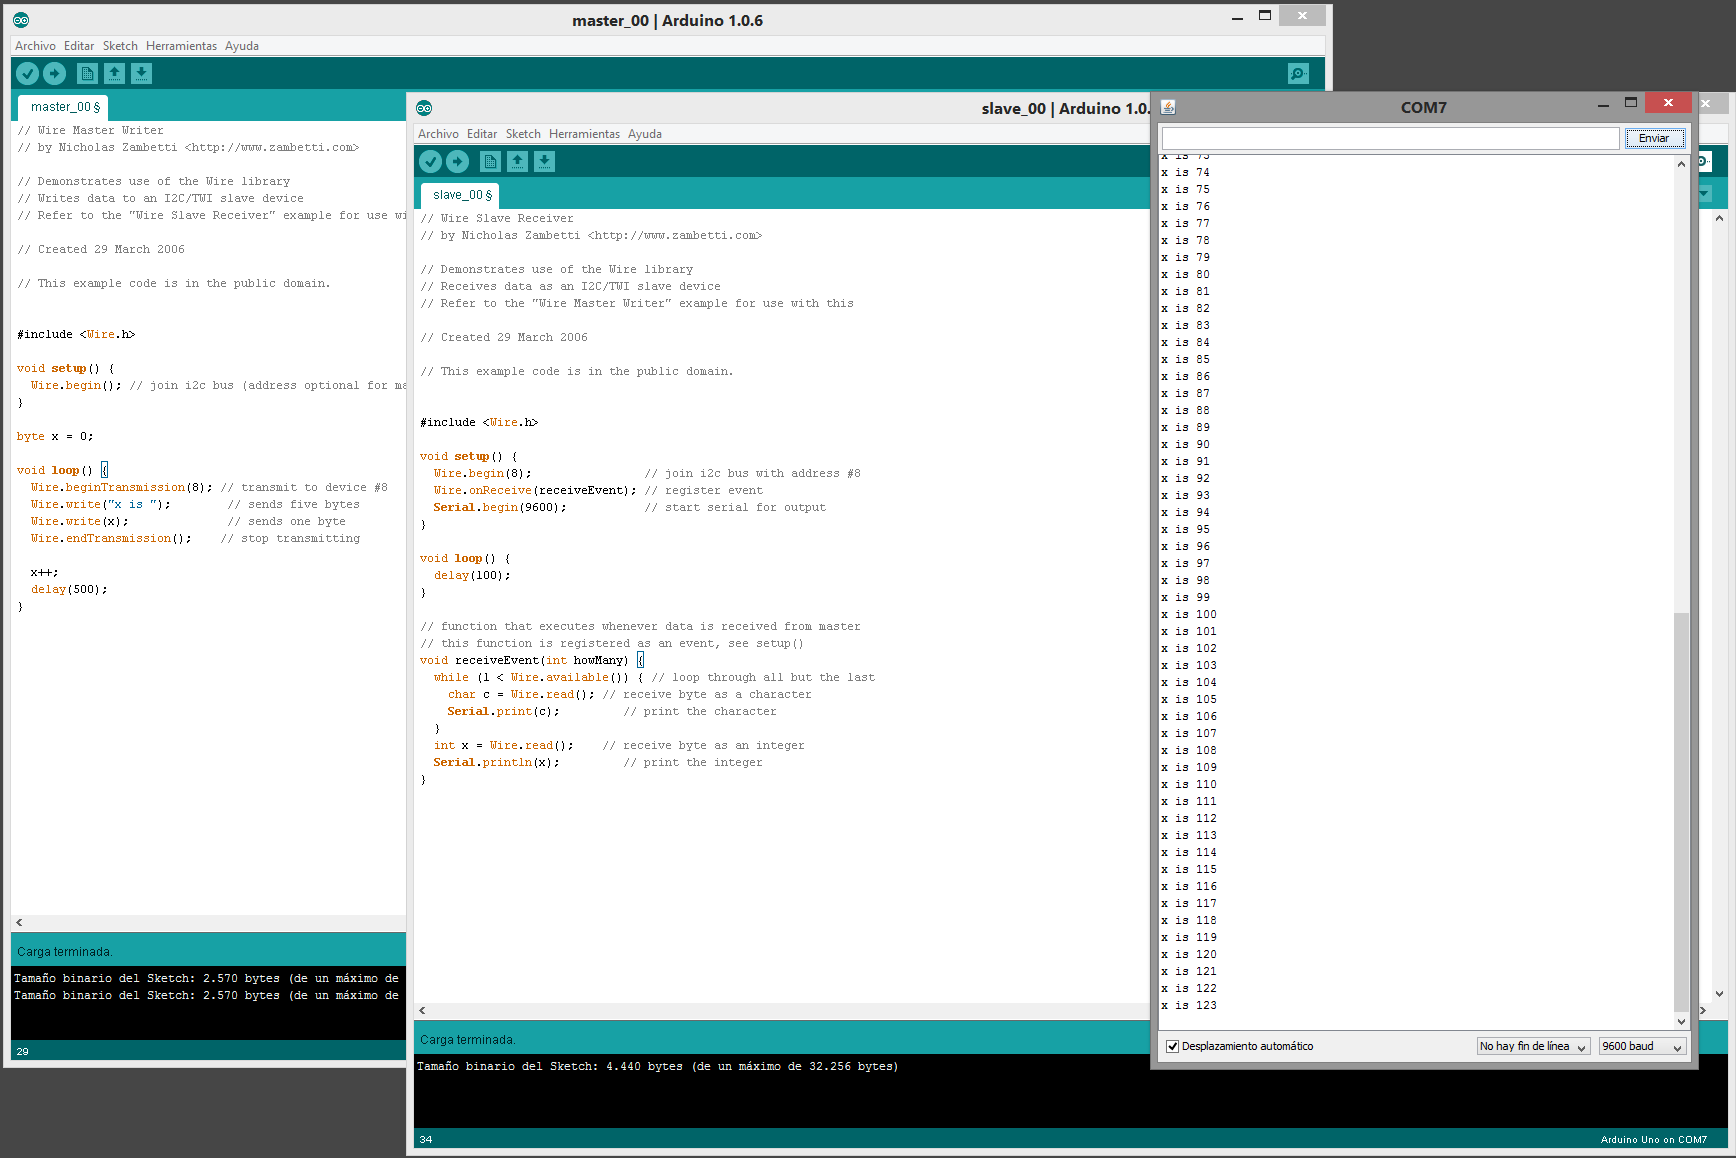The width and height of the screenshot is (1736, 1158).
Task: Click left scroll arrow in master_00 editor
Action: [19, 923]
